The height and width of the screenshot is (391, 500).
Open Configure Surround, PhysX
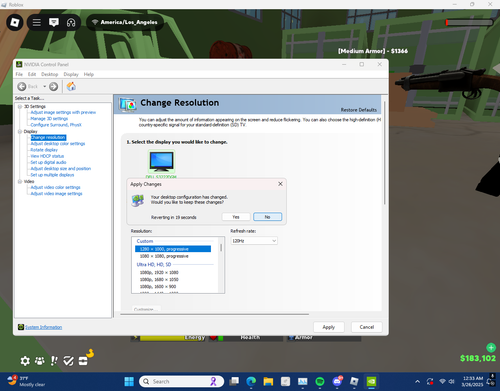(56, 125)
